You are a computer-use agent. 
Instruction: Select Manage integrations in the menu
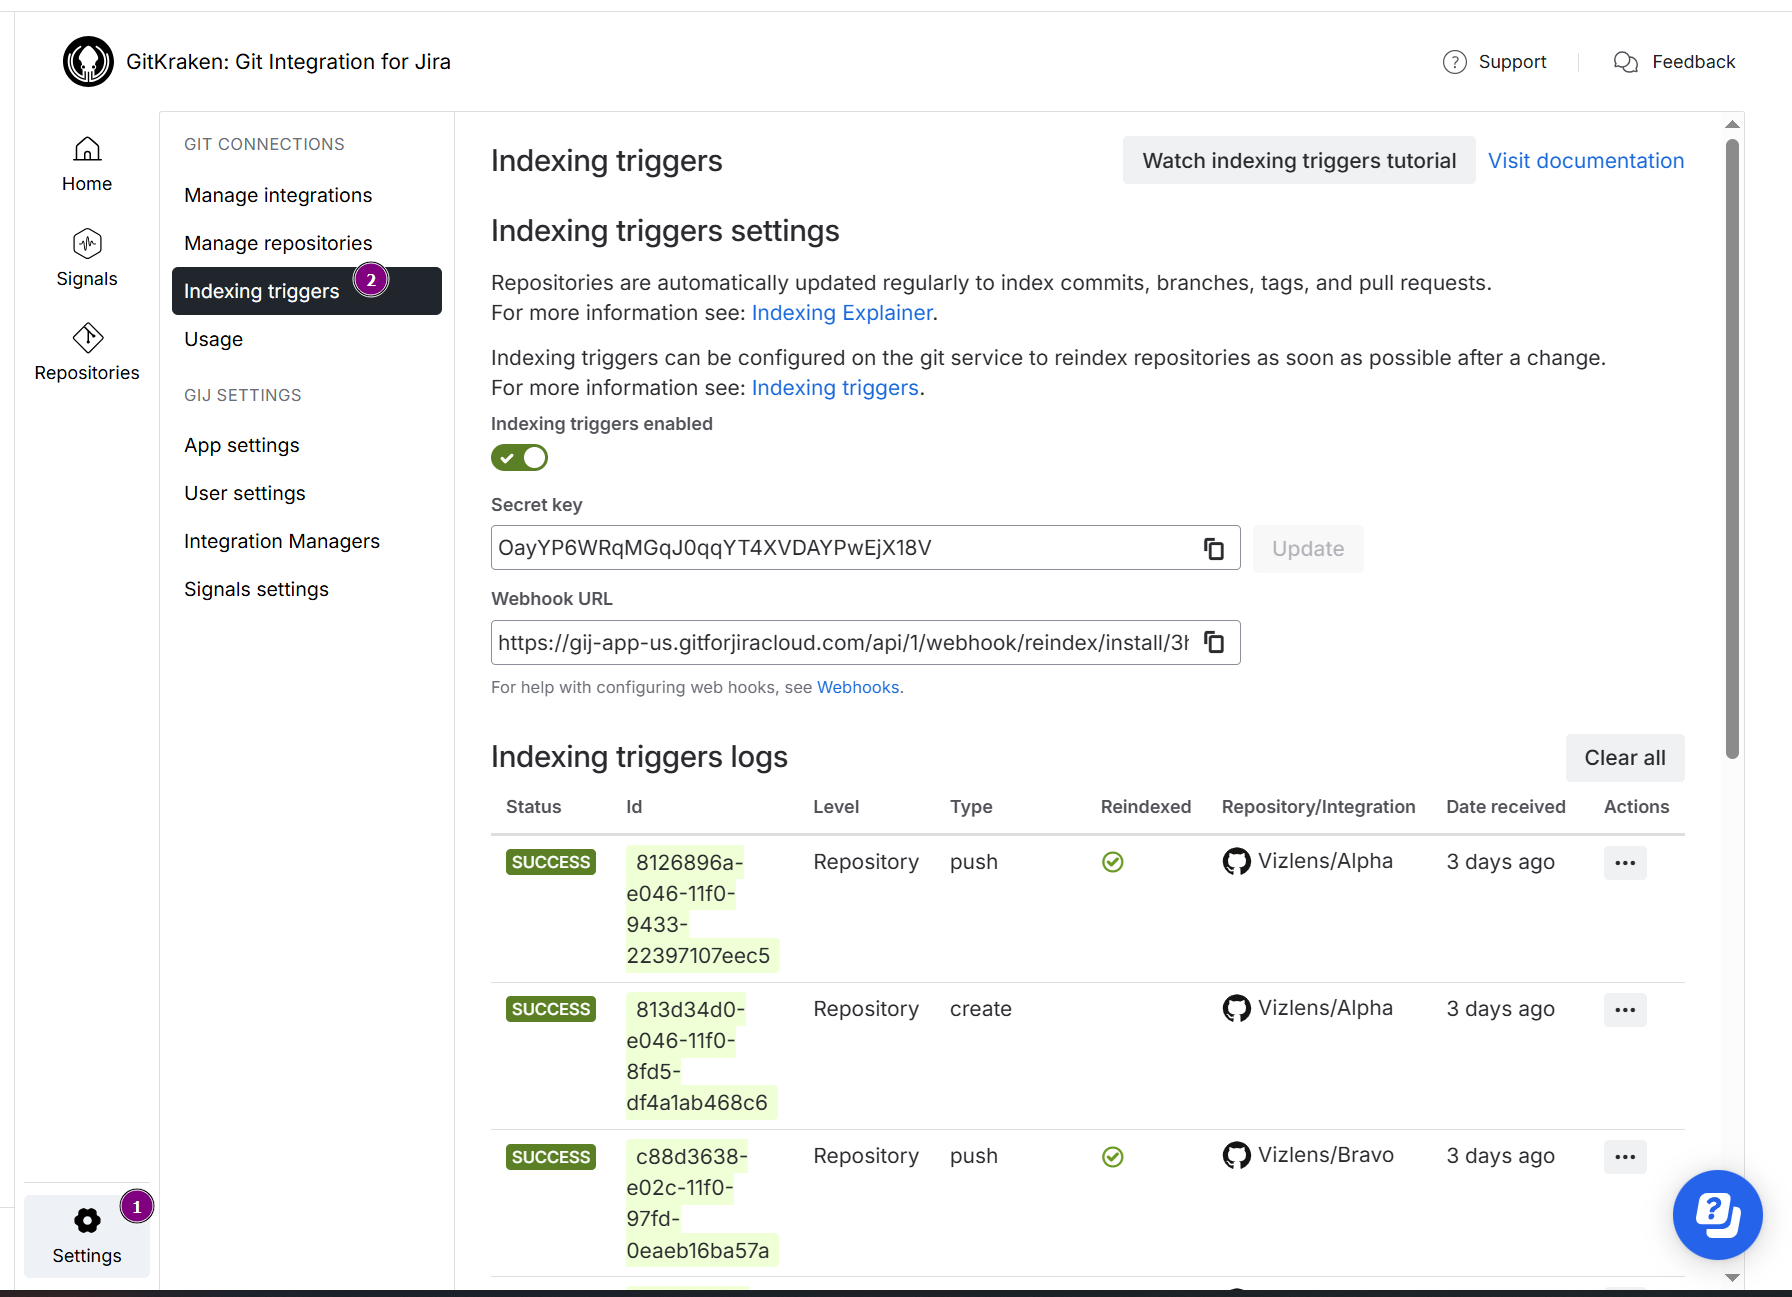click(x=278, y=195)
